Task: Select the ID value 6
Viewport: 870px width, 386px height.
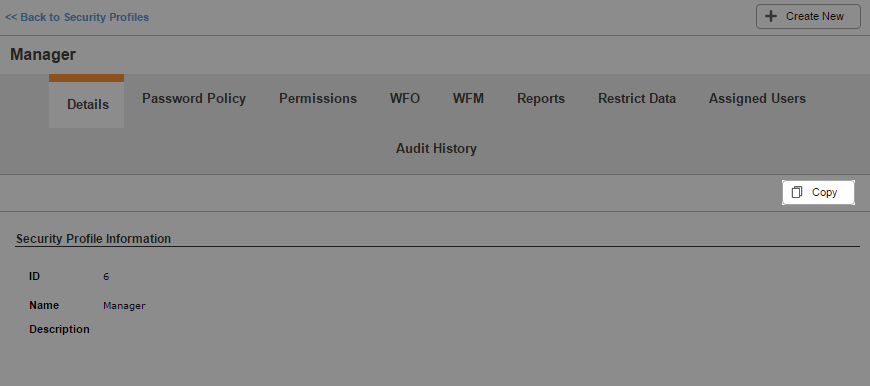Action: tap(106, 276)
